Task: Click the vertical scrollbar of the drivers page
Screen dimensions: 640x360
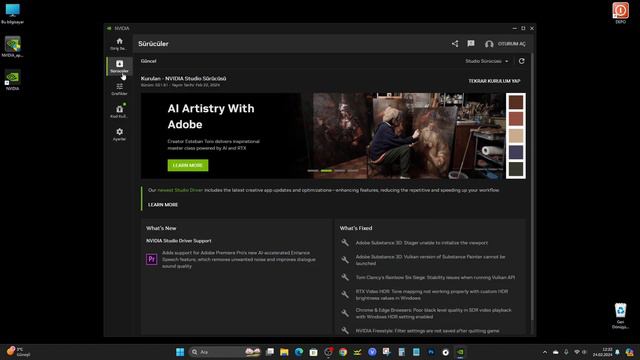Action: coord(532,186)
